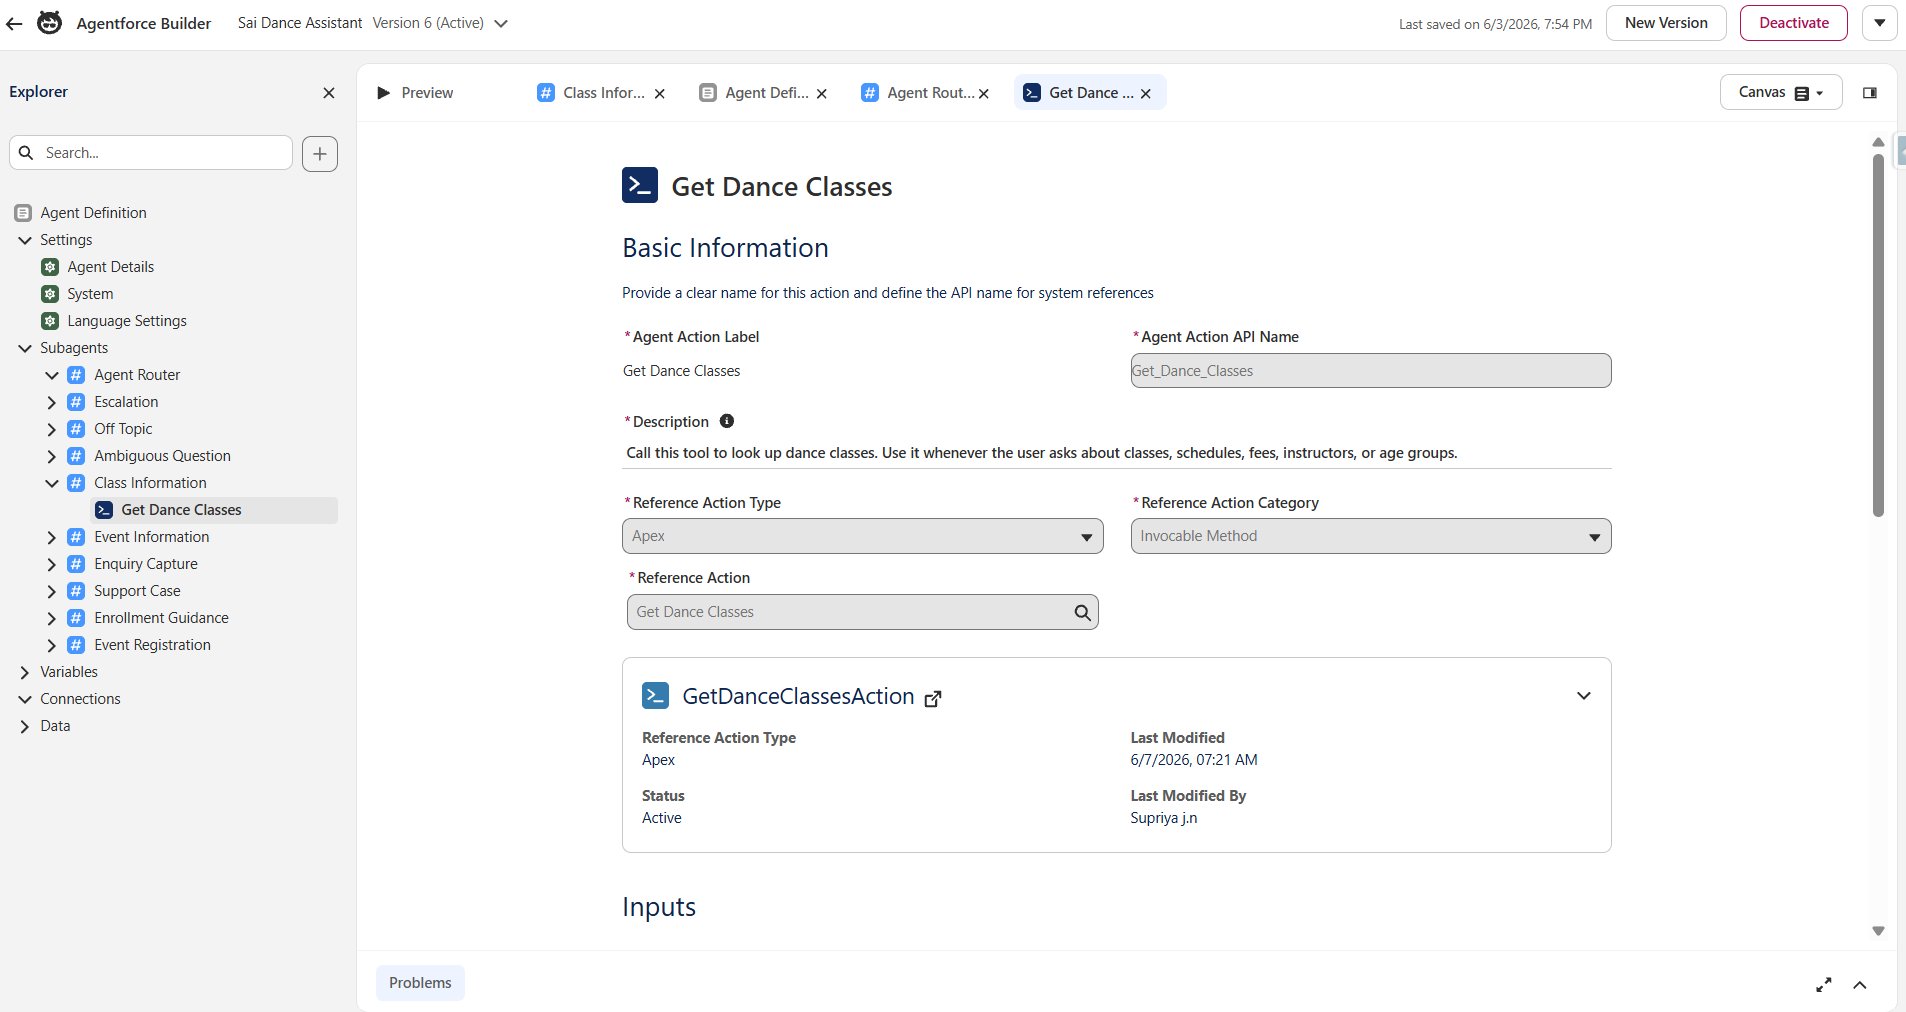This screenshot has width=1906, height=1012.
Task: Show the Description info tooltip icon
Action: [727, 421]
